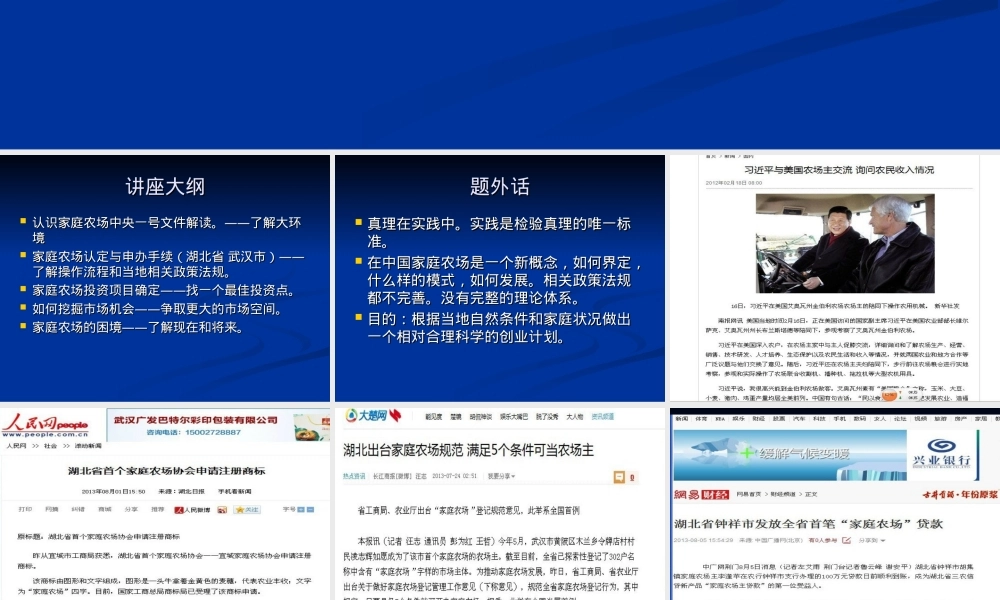The width and height of the screenshot is (1000, 600).
Task: Click bullet 目的：根据当地自然条件
Action: [x=499, y=328]
